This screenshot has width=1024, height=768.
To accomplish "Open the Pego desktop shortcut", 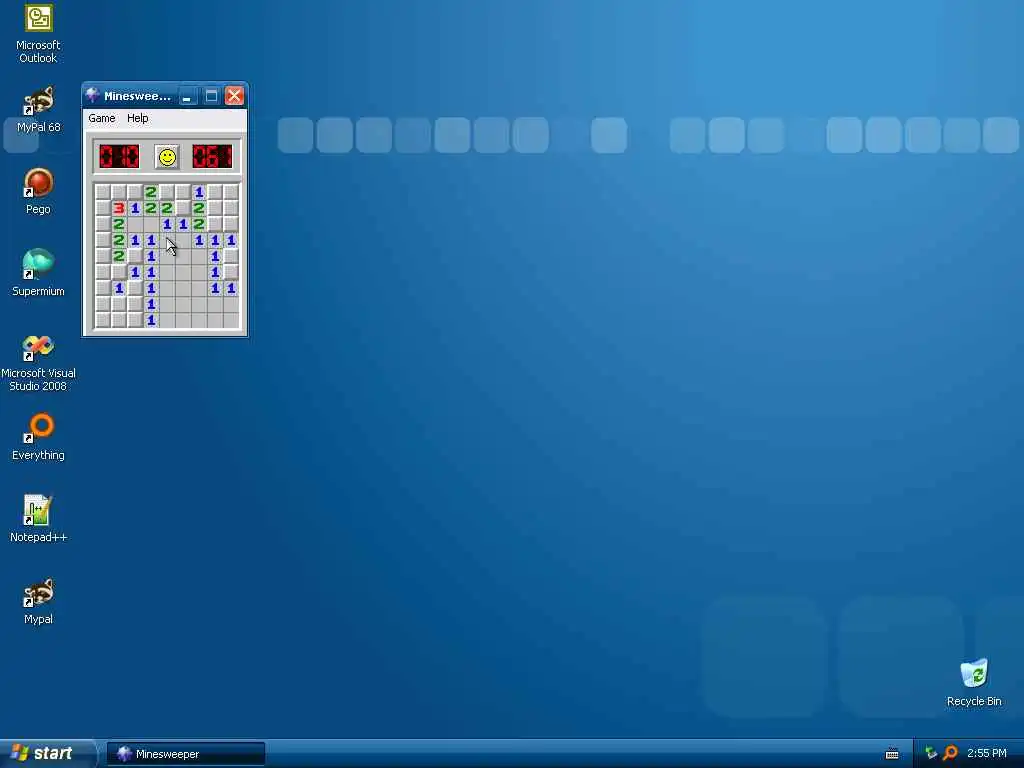I will (38, 191).
